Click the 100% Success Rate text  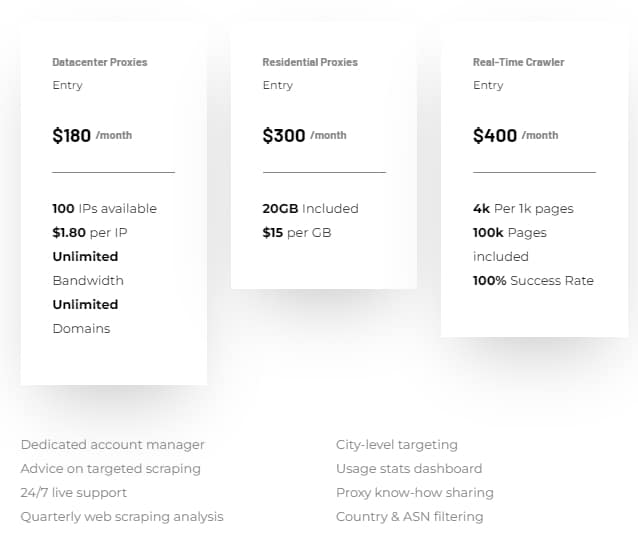[533, 281]
